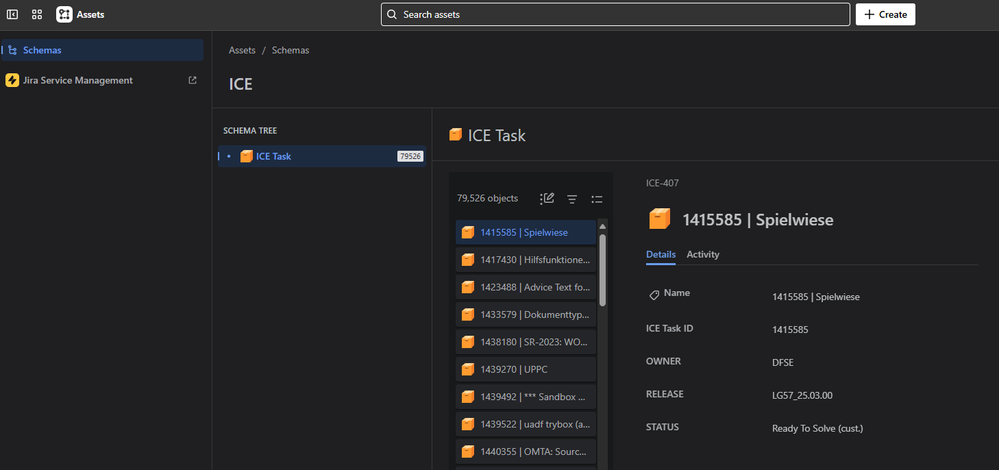999x470 pixels.
Task: Click the Schemas tree icon in the sidebar
Action: (13, 50)
